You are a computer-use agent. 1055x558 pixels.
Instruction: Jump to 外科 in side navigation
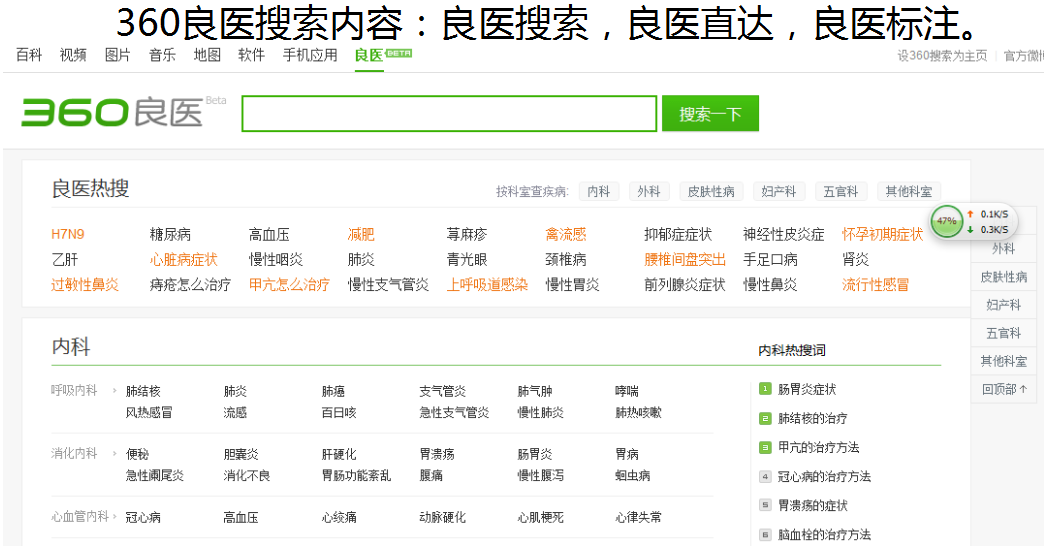click(1003, 248)
